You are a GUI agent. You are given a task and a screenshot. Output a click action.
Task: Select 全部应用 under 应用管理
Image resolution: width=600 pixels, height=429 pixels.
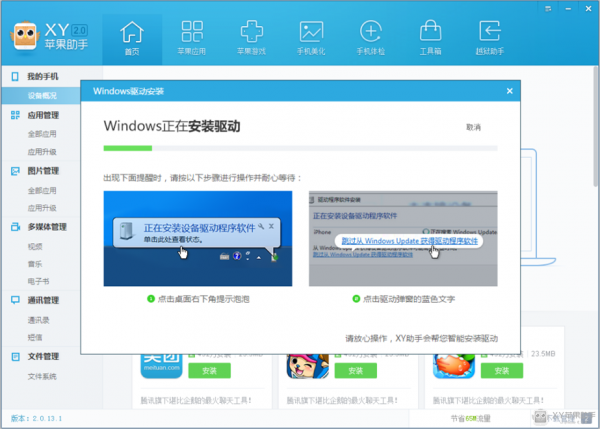pyautogui.click(x=42, y=134)
